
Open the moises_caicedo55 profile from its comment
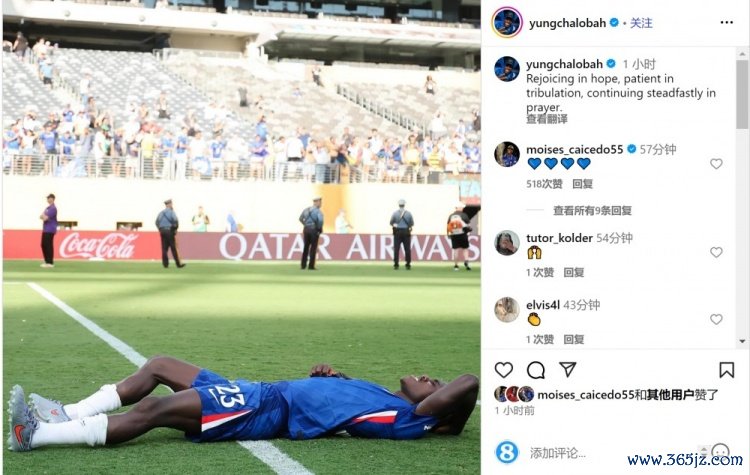[x=574, y=150]
